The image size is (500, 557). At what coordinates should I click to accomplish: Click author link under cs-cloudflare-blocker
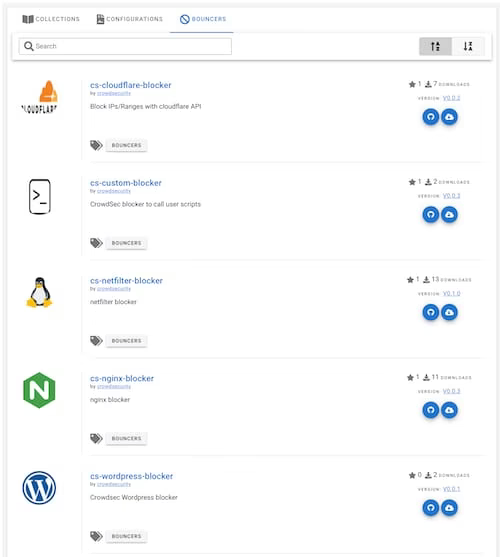[114, 93]
